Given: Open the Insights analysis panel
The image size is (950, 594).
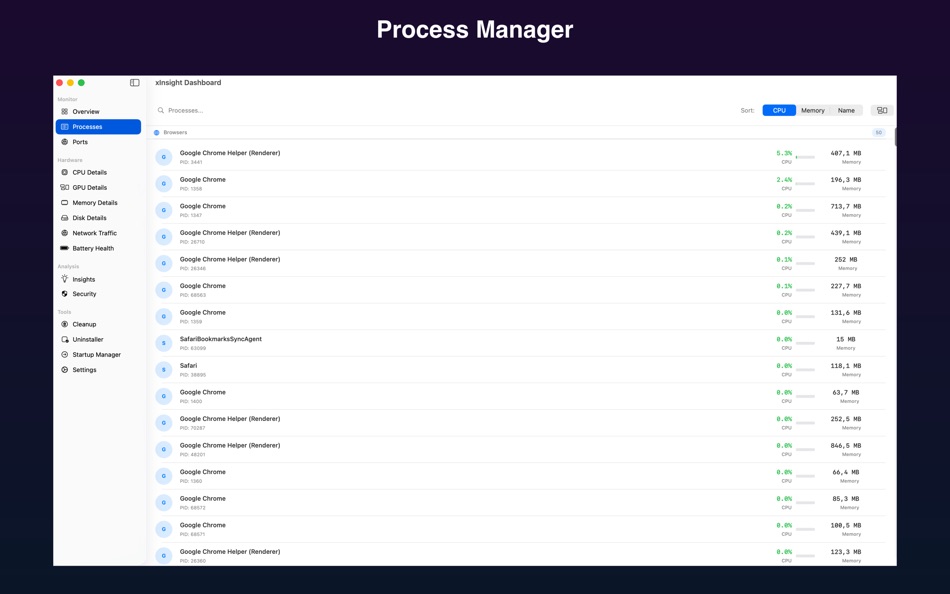Looking at the screenshot, I should coord(86,279).
